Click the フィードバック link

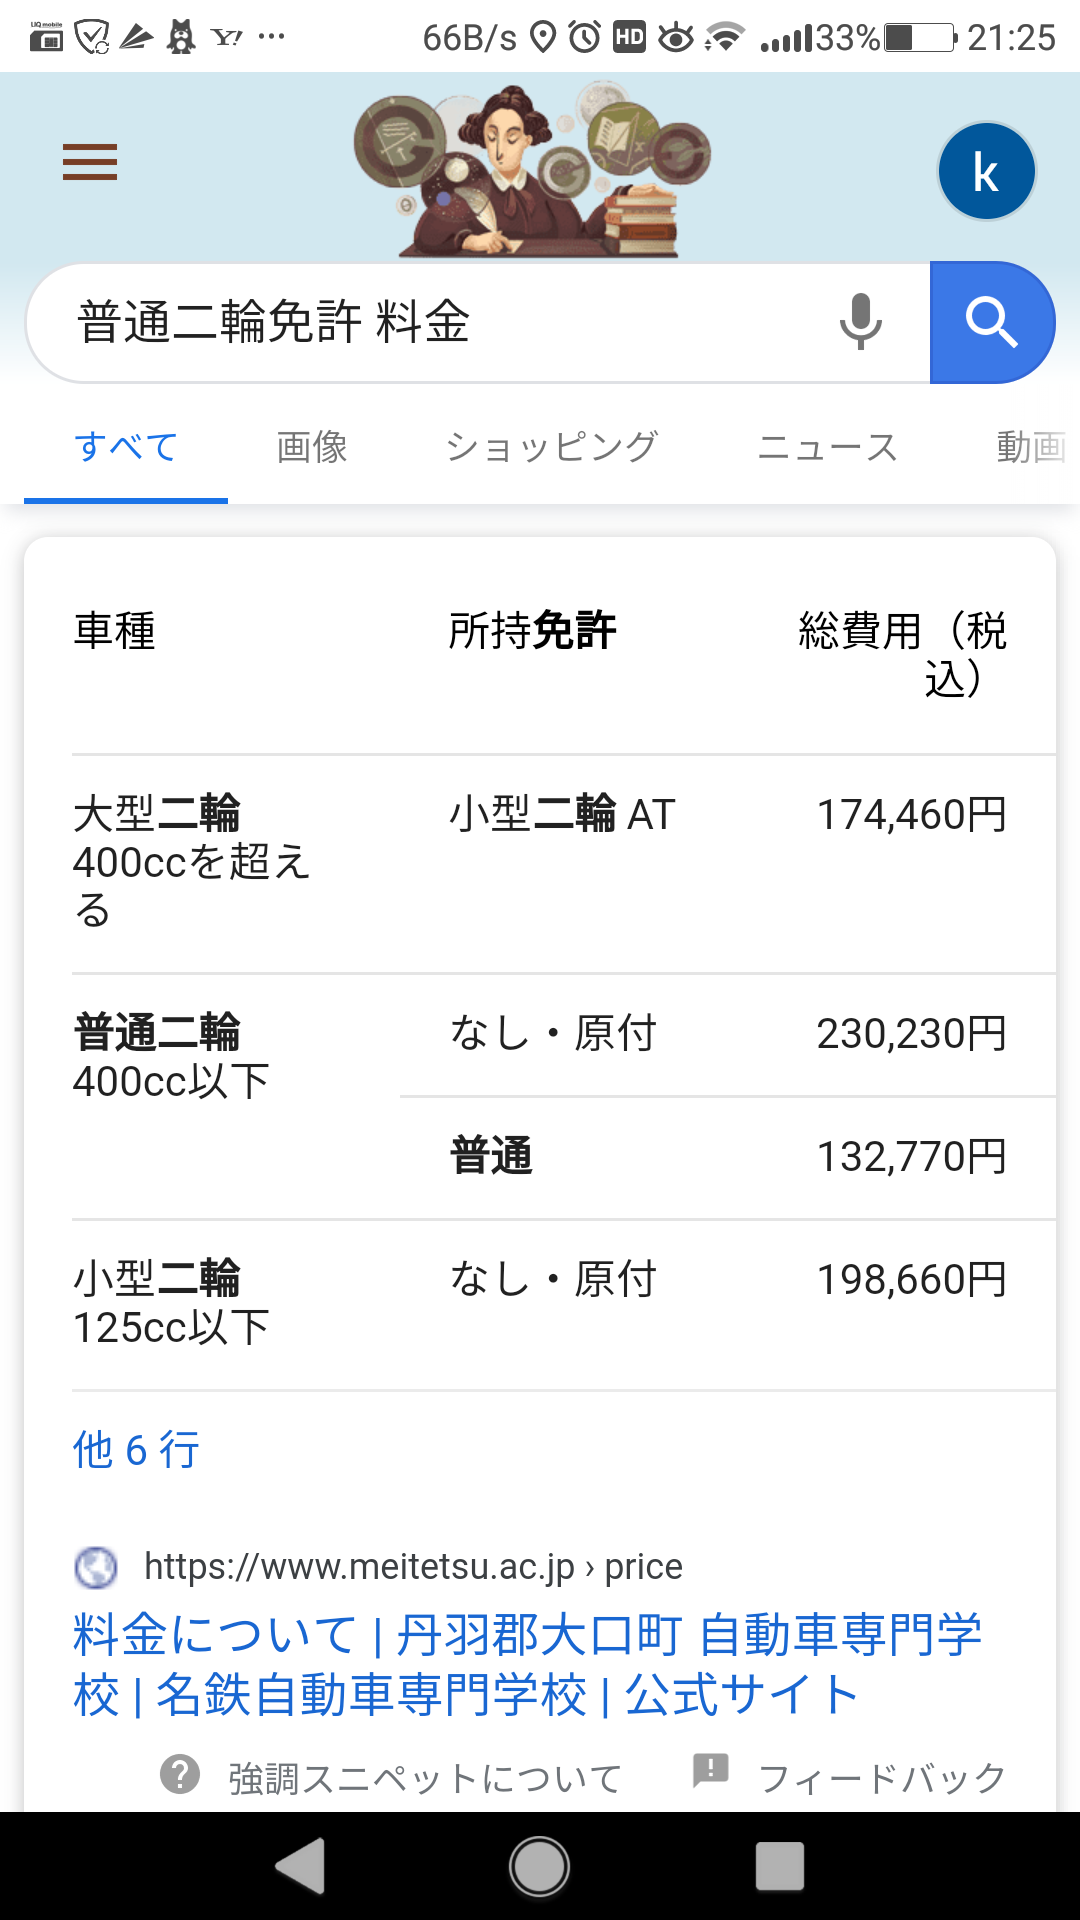881,1778
